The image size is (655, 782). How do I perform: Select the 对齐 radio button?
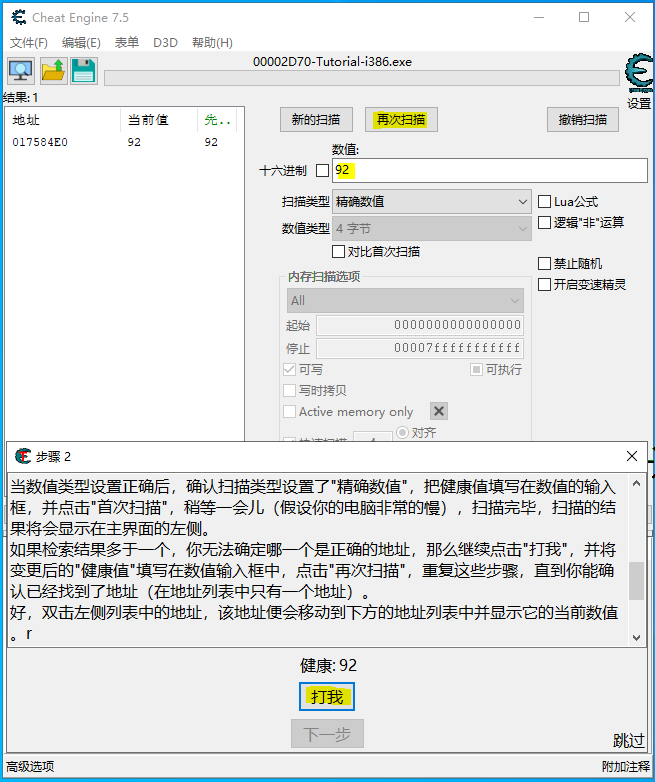pos(402,432)
